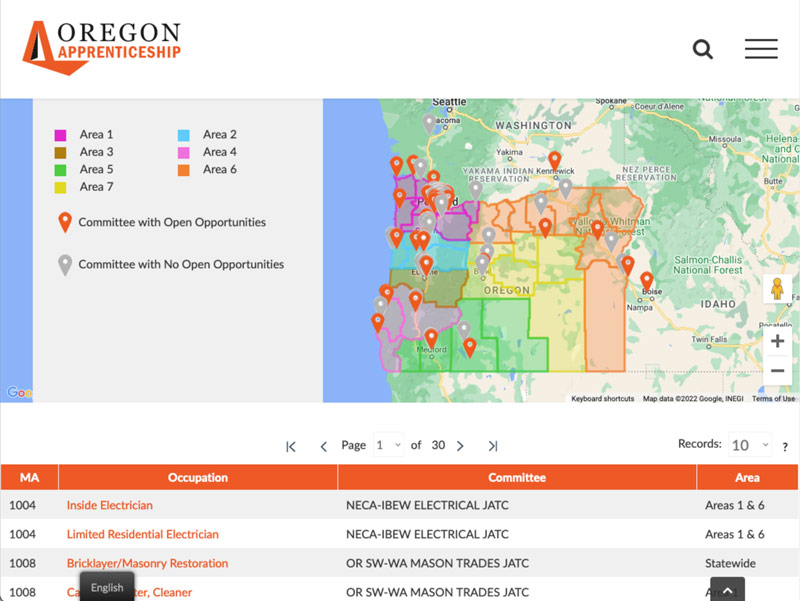Image resolution: width=800 pixels, height=601 pixels.
Task: Jump to the last page of results
Action: (x=492, y=446)
